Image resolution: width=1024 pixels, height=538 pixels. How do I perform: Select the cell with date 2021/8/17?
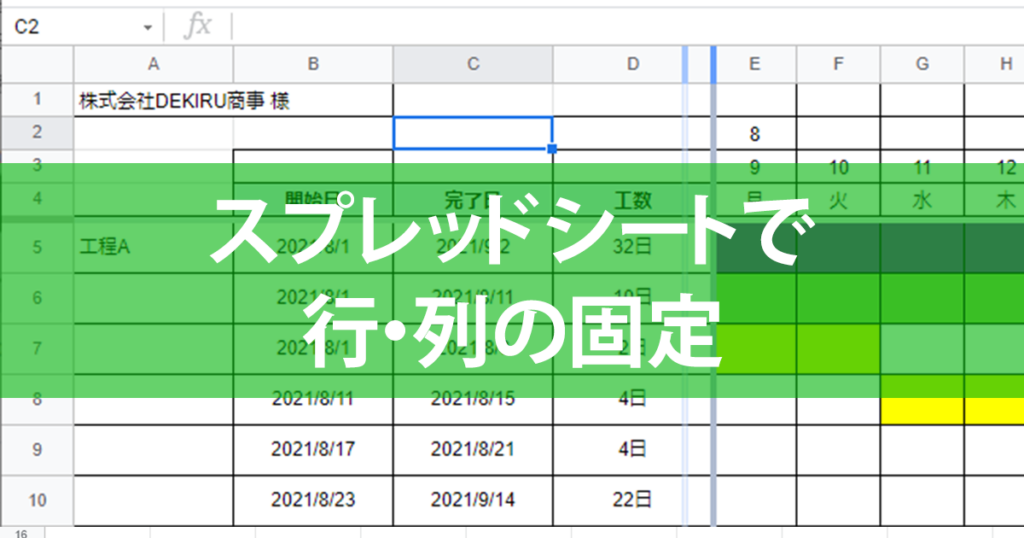(313, 450)
